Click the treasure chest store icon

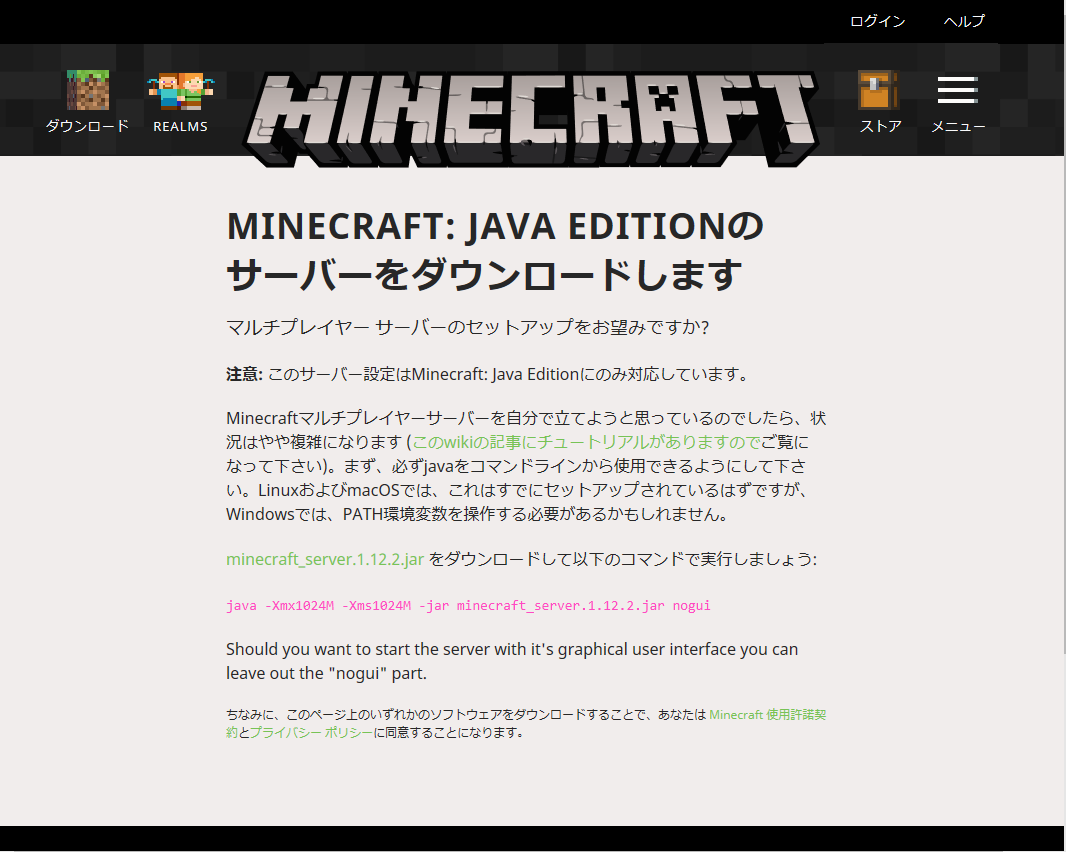coord(878,90)
